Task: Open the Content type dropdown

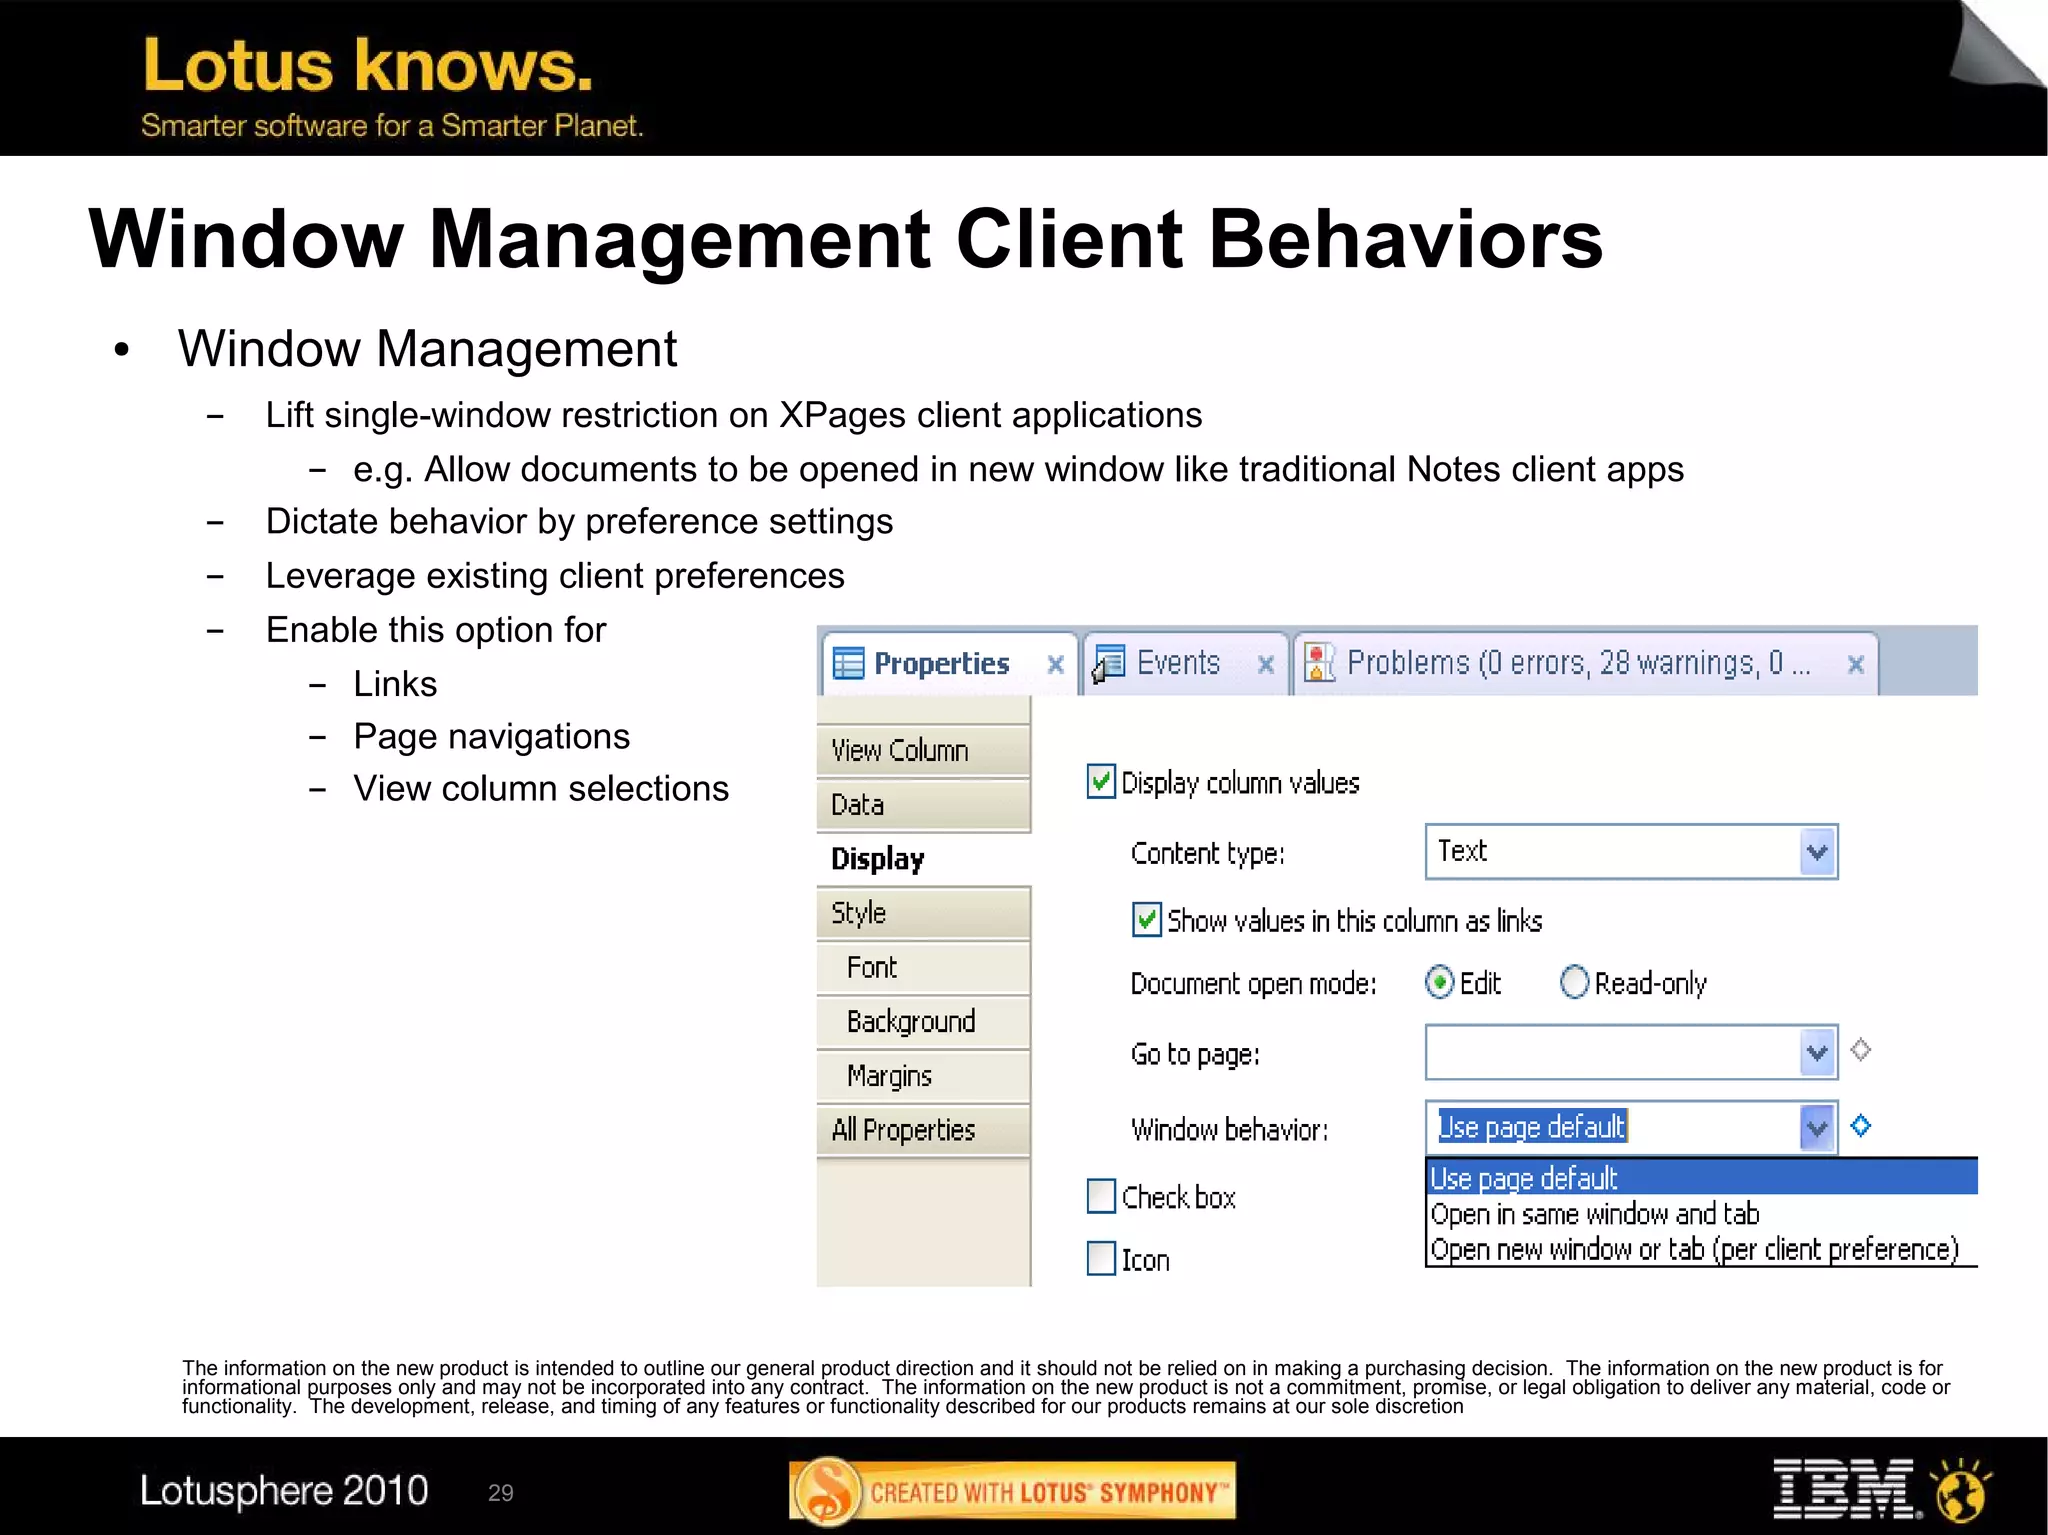Action: point(1817,853)
